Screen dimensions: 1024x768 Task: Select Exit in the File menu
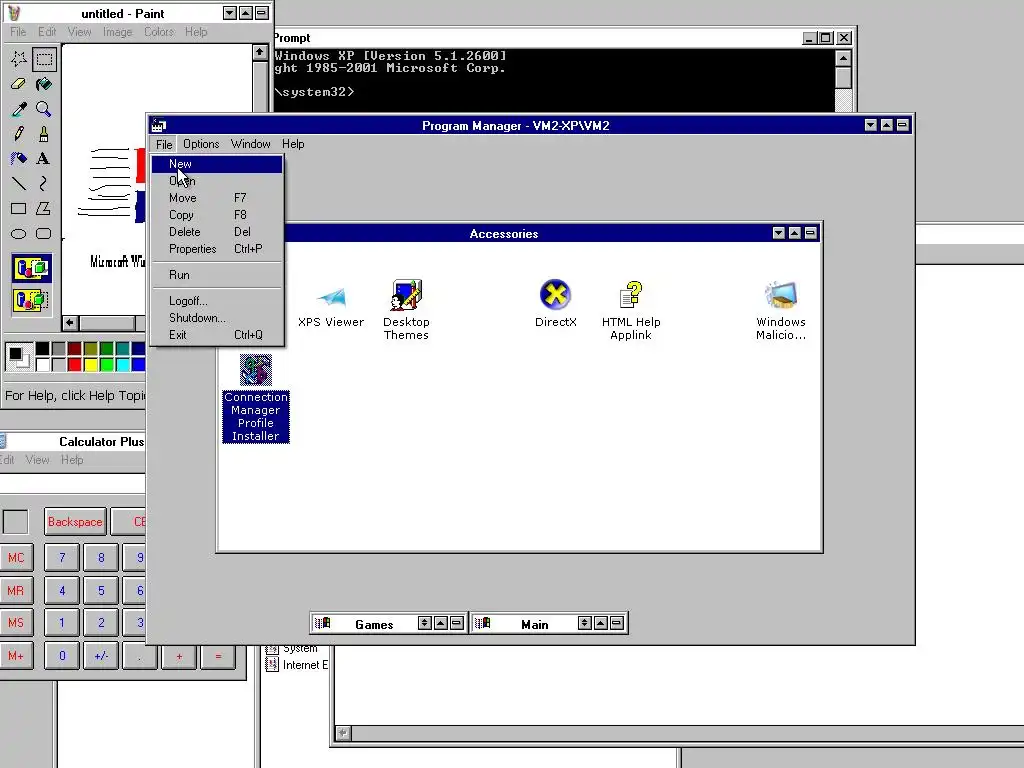click(x=217, y=335)
